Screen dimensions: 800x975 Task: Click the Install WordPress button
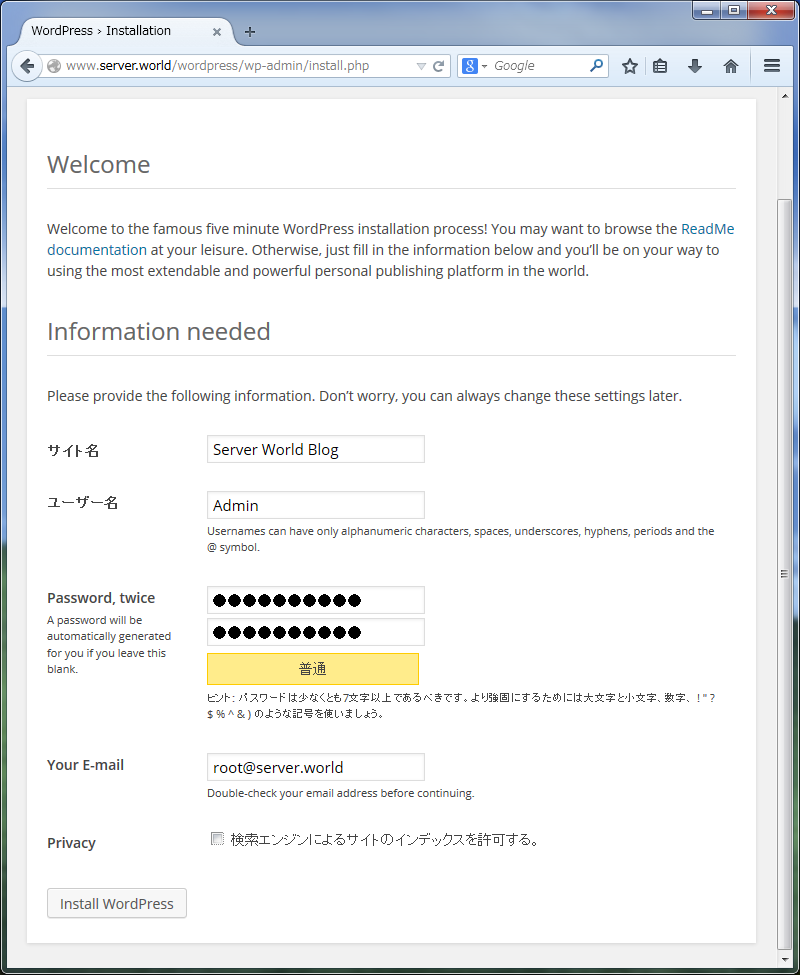click(x=117, y=903)
